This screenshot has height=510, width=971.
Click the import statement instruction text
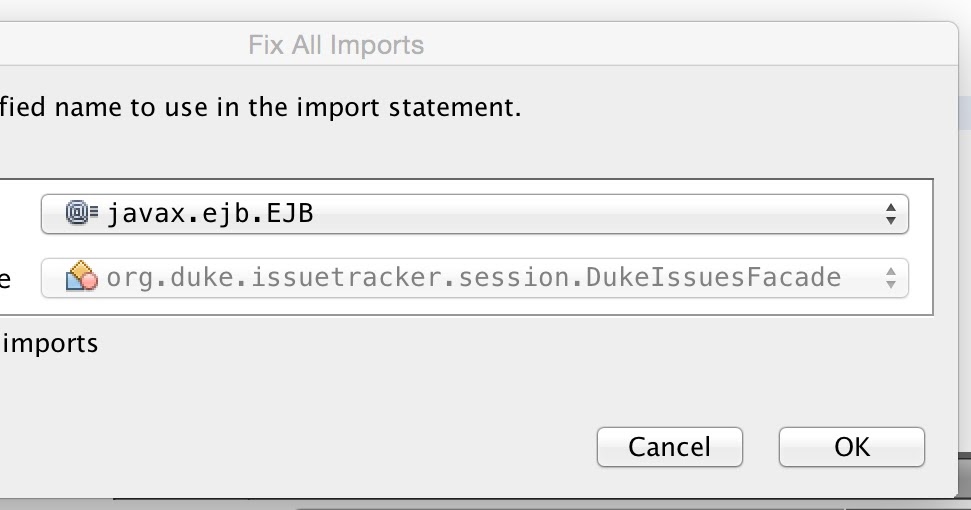[x=260, y=108]
